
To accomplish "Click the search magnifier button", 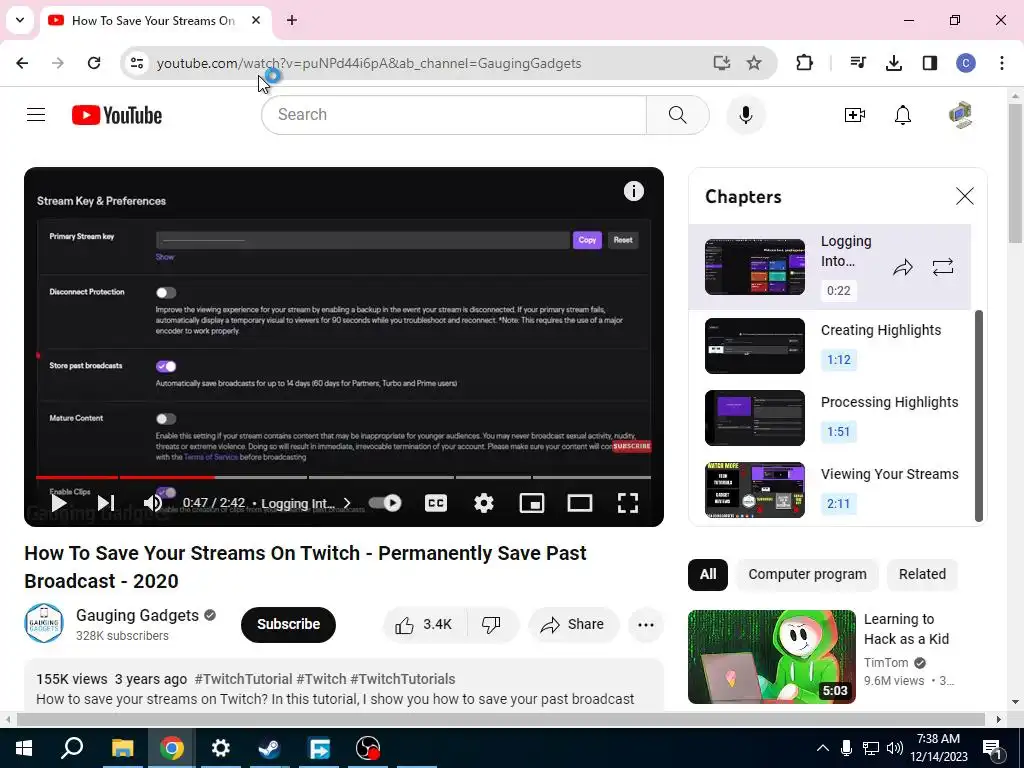I will click(678, 115).
